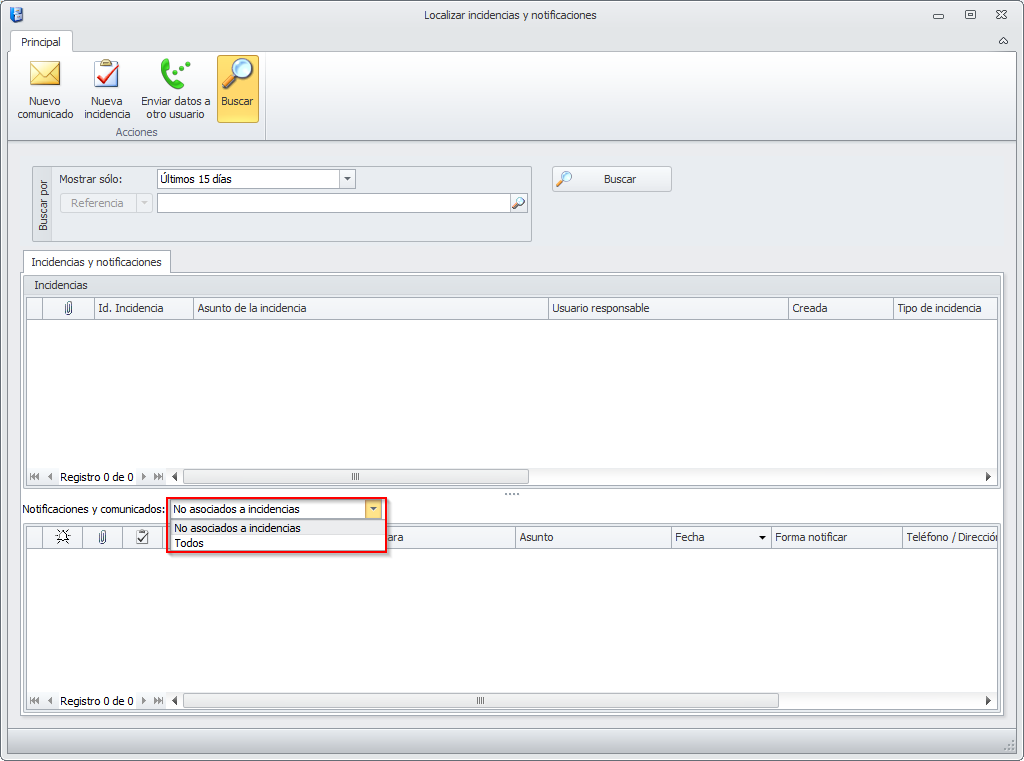Choose No asociados a incidencias option
The width and height of the screenshot is (1024, 761).
(x=278, y=528)
